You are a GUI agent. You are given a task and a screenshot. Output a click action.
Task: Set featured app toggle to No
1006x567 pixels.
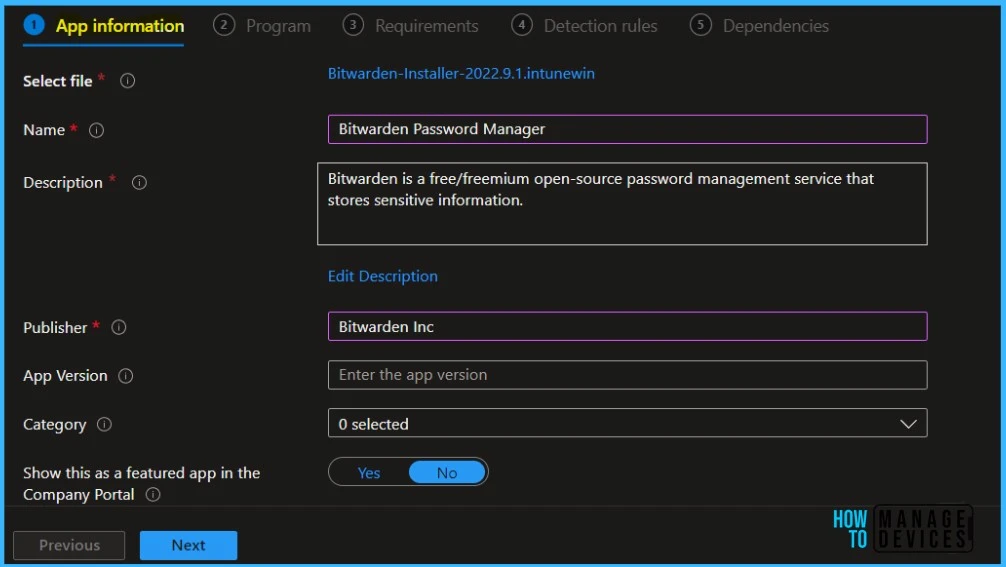click(447, 473)
